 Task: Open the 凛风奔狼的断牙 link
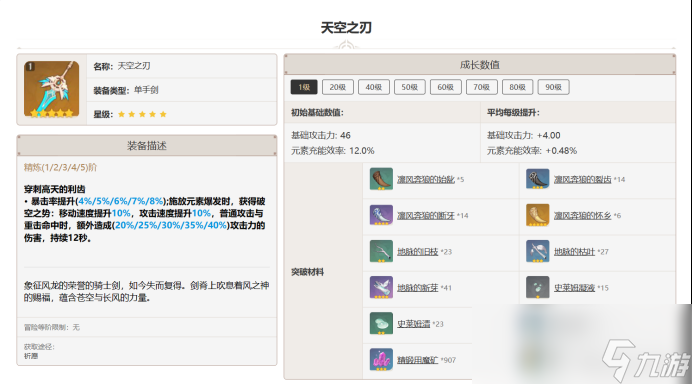(x=426, y=215)
